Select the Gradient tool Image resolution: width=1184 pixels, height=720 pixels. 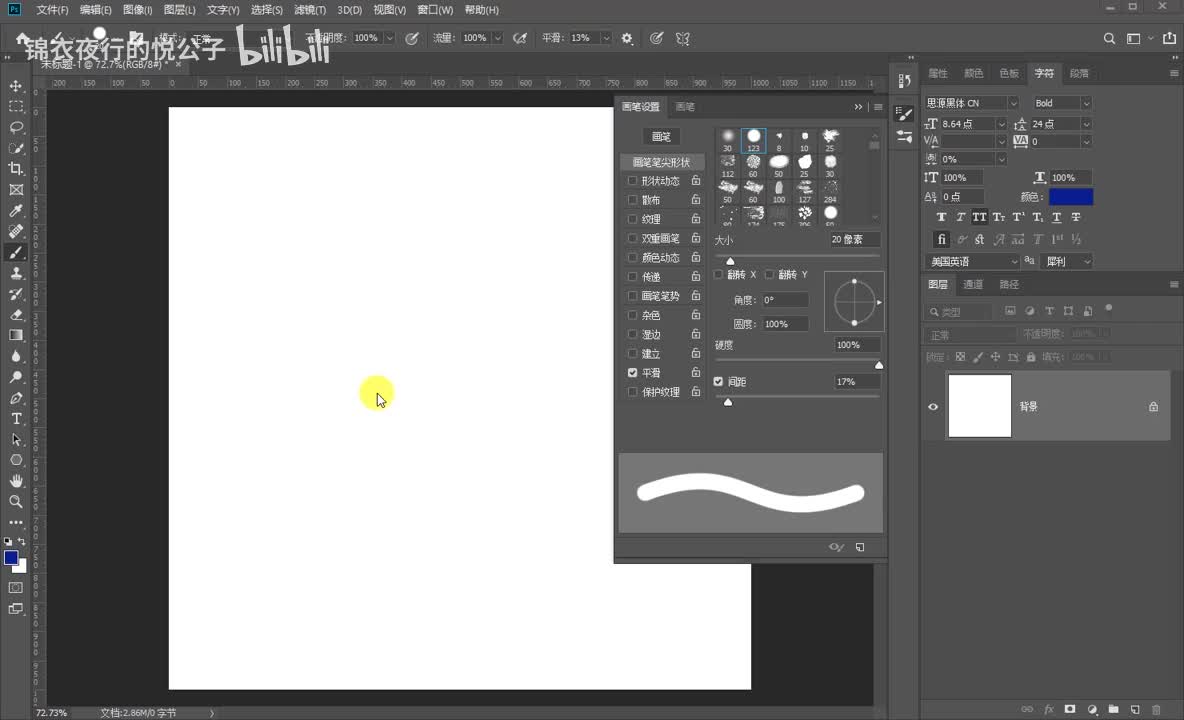[x=16, y=335]
